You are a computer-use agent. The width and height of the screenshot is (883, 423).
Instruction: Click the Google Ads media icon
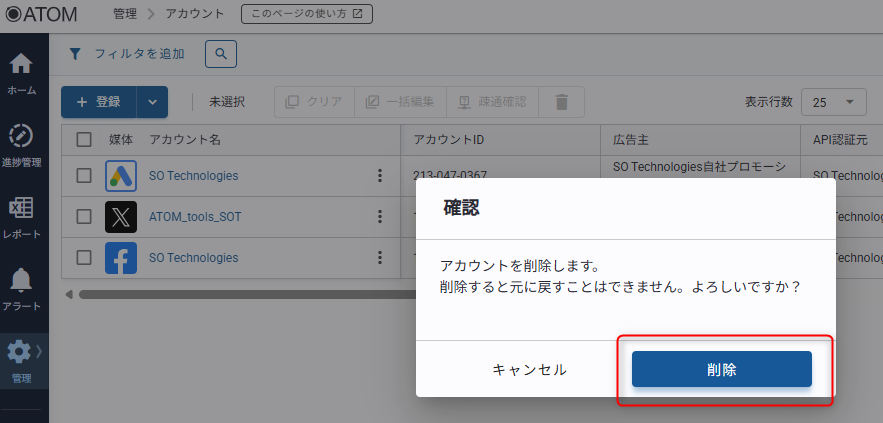click(x=121, y=176)
